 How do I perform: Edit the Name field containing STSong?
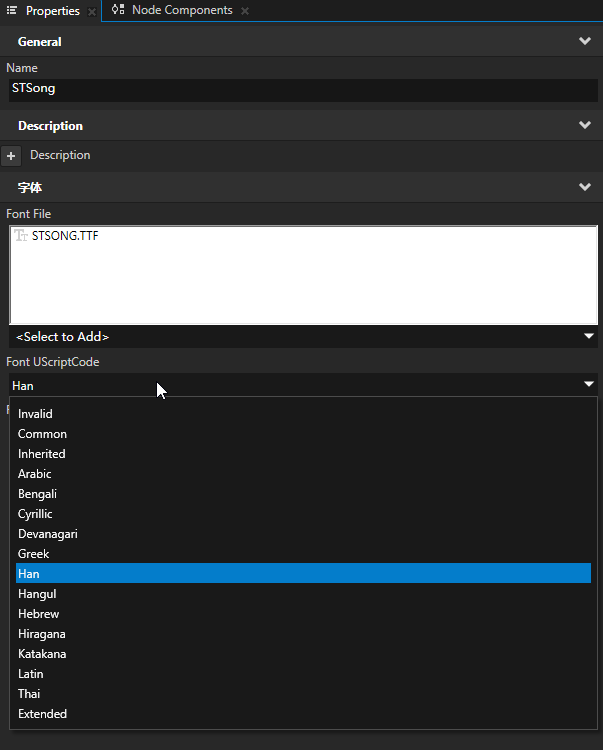(303, 90)
